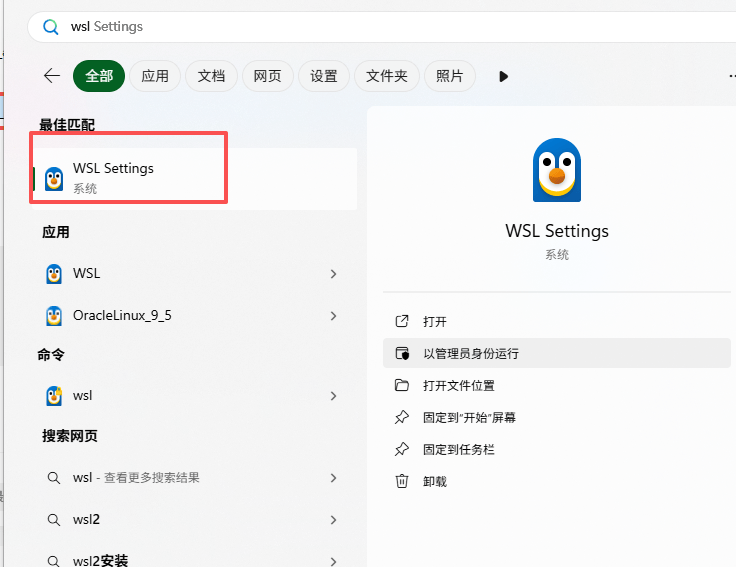Viewport: 736px width, 567px height.
Task: Choose 打开 in the details pane
Action: click(557, 321)
